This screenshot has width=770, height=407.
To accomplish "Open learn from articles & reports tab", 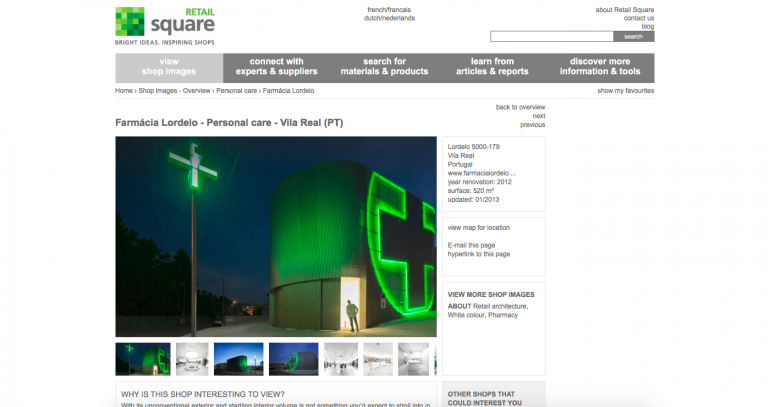I will 492,68.
